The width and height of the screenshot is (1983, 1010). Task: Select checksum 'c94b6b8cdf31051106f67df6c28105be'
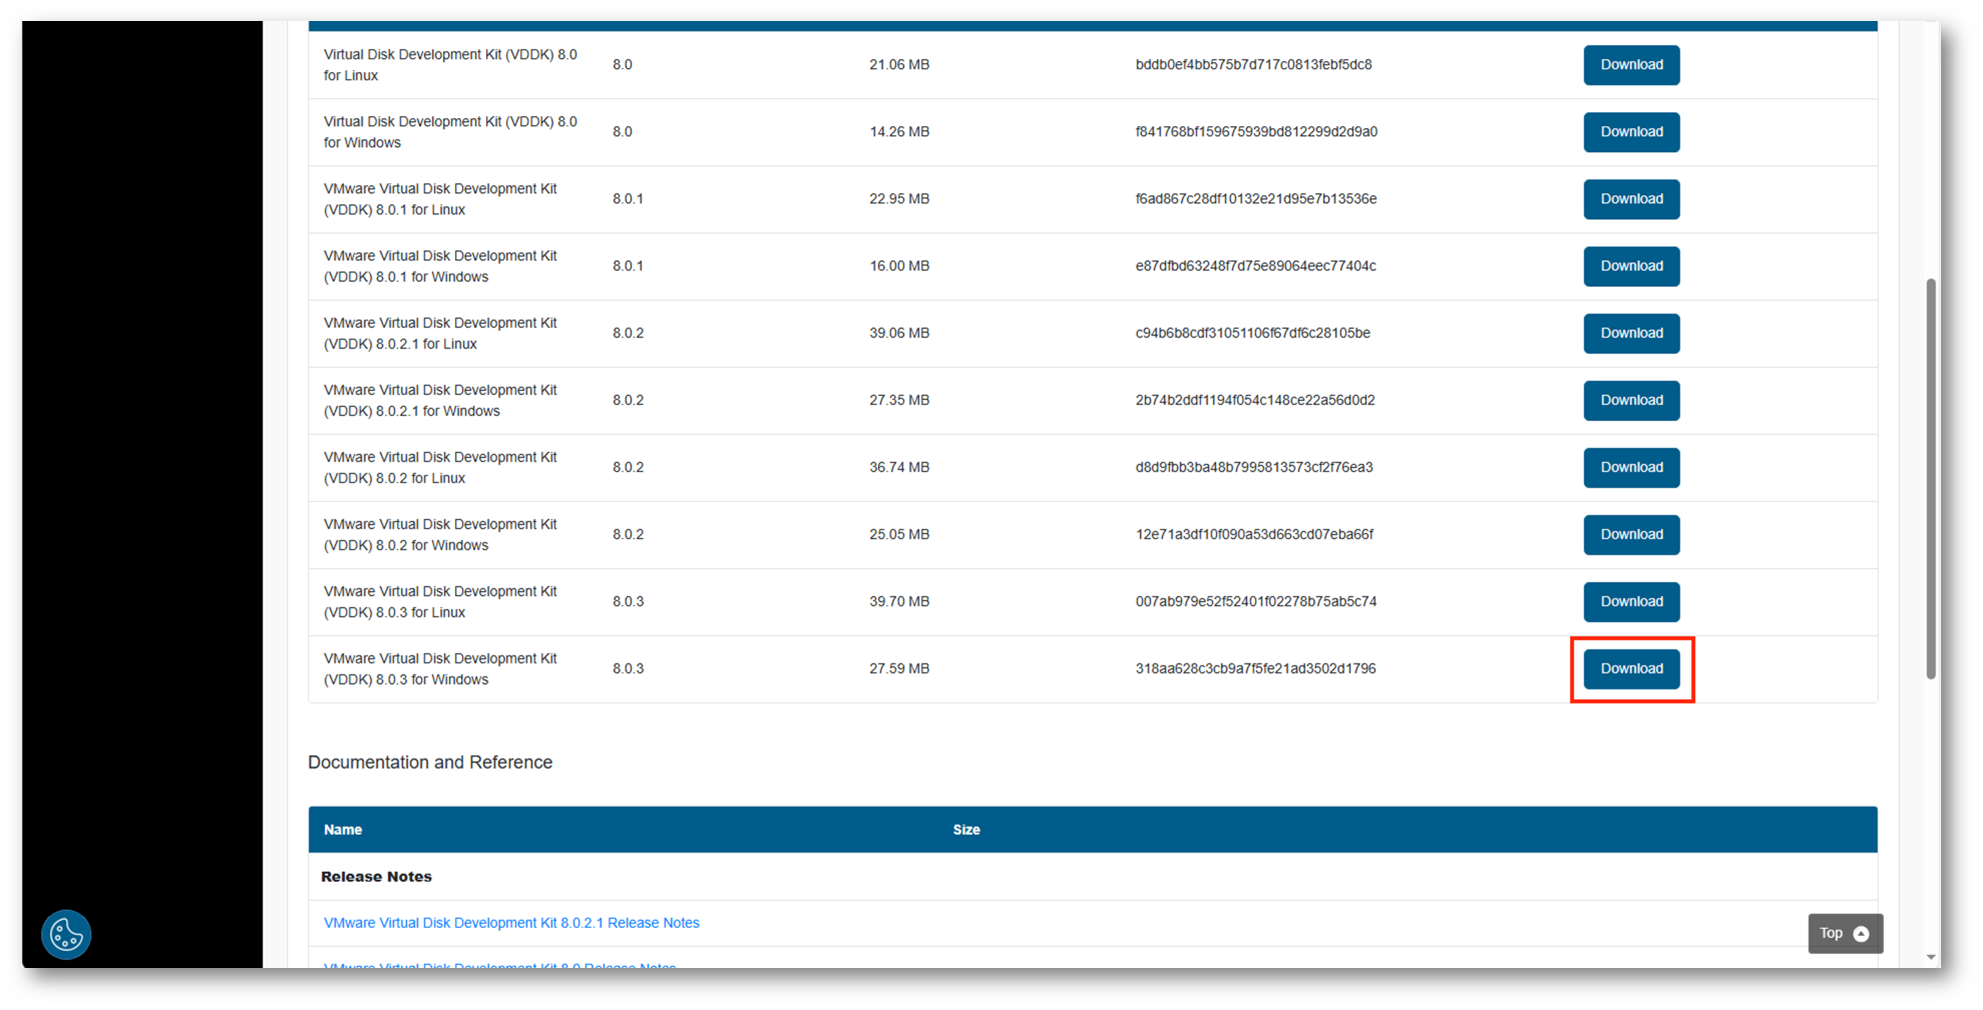1252,333
